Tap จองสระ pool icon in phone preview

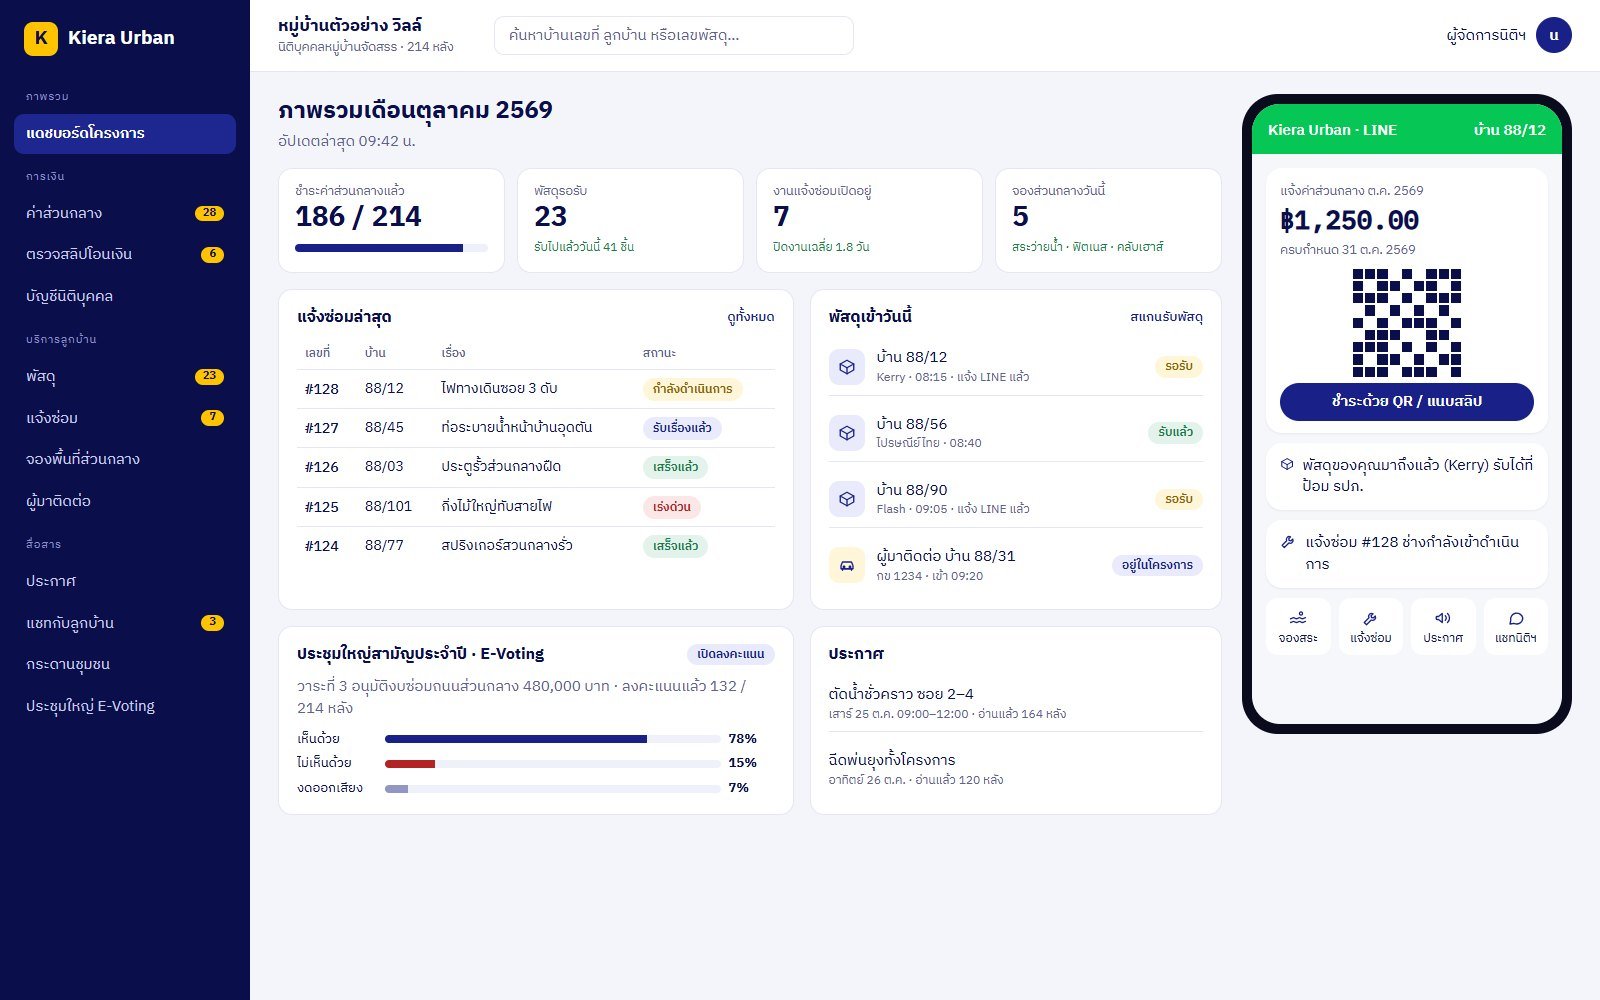[x=1298, y=626]
